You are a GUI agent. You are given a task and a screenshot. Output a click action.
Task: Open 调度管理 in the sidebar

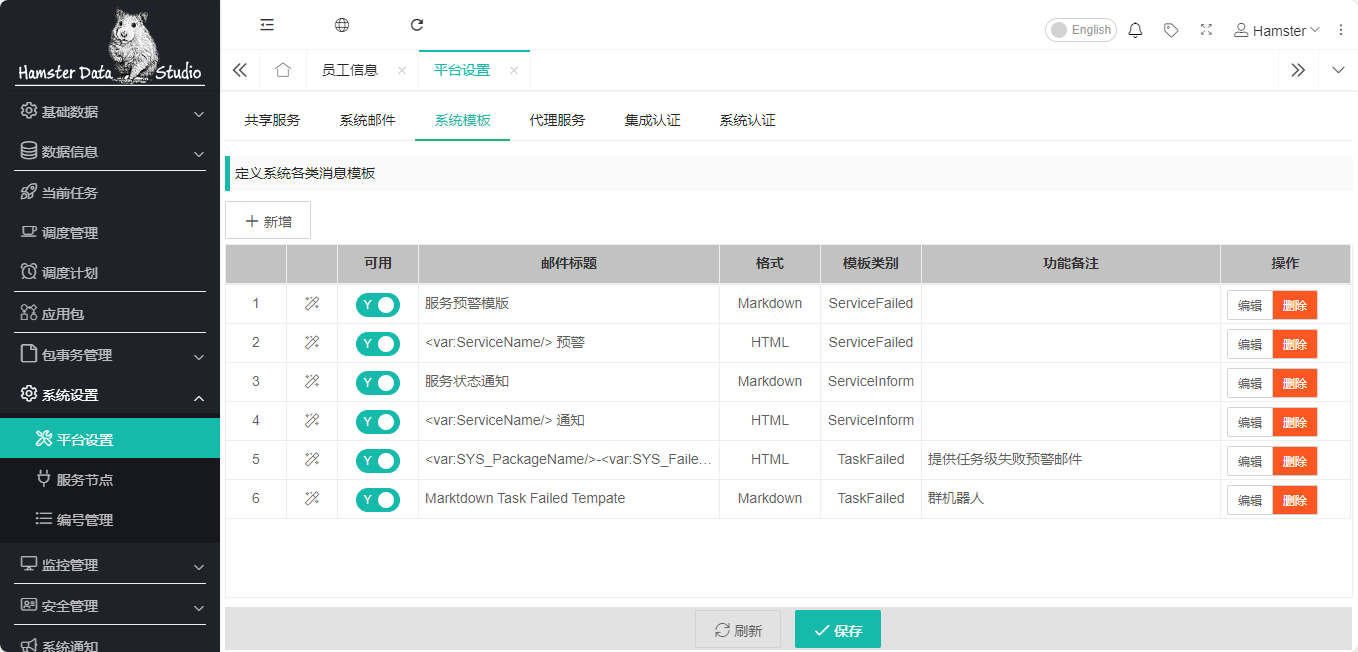pyautogui.click(x=110, y=232)
